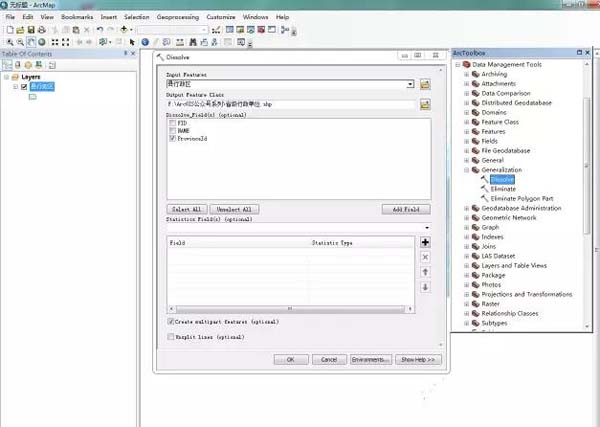The height and width of the screenshot is (427, 600).
Task: Add statistics field with plus icon
Action: (425, 242)
